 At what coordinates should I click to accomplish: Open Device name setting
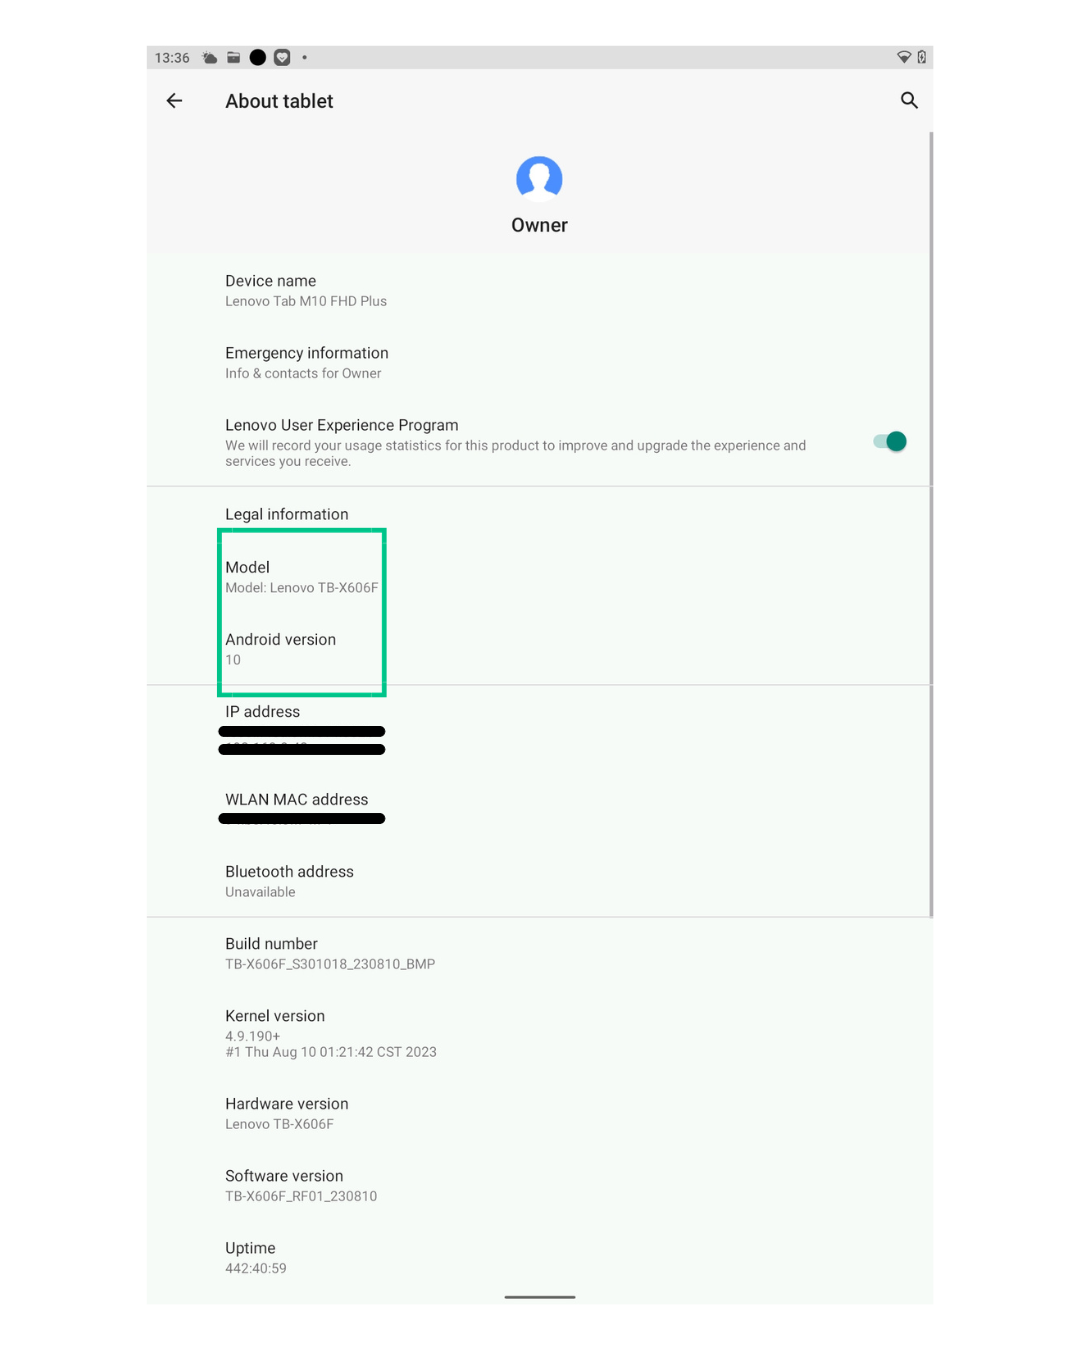coord(539,290)
